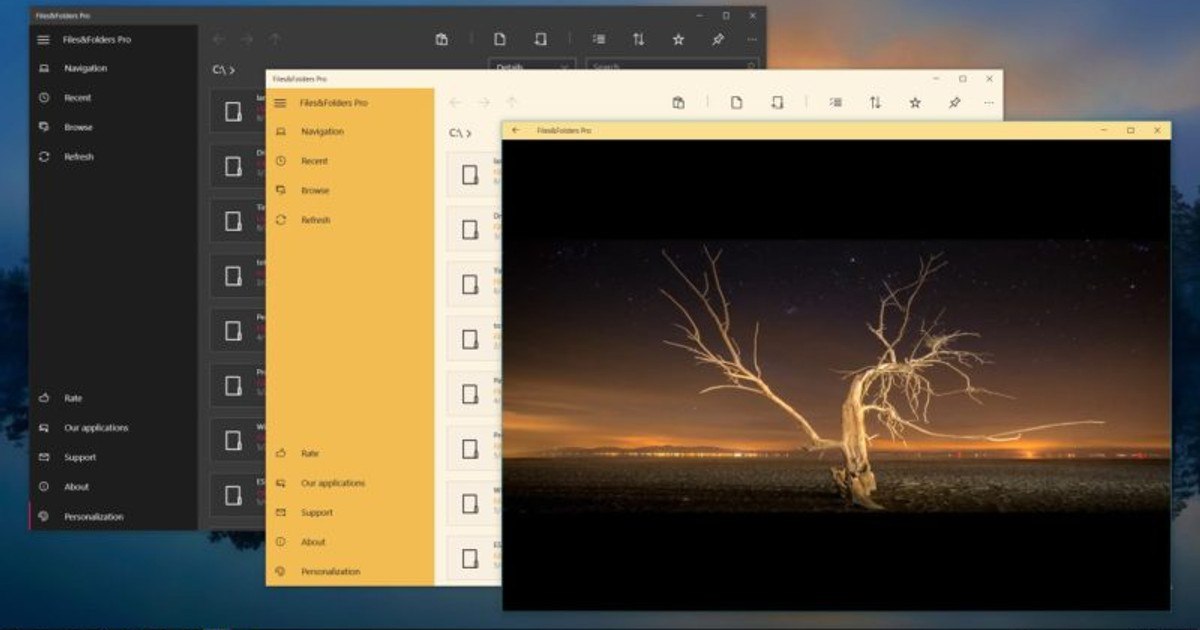Go up a folder in dark window
This screenshot has width=1200, height=630.
[275, 40]
